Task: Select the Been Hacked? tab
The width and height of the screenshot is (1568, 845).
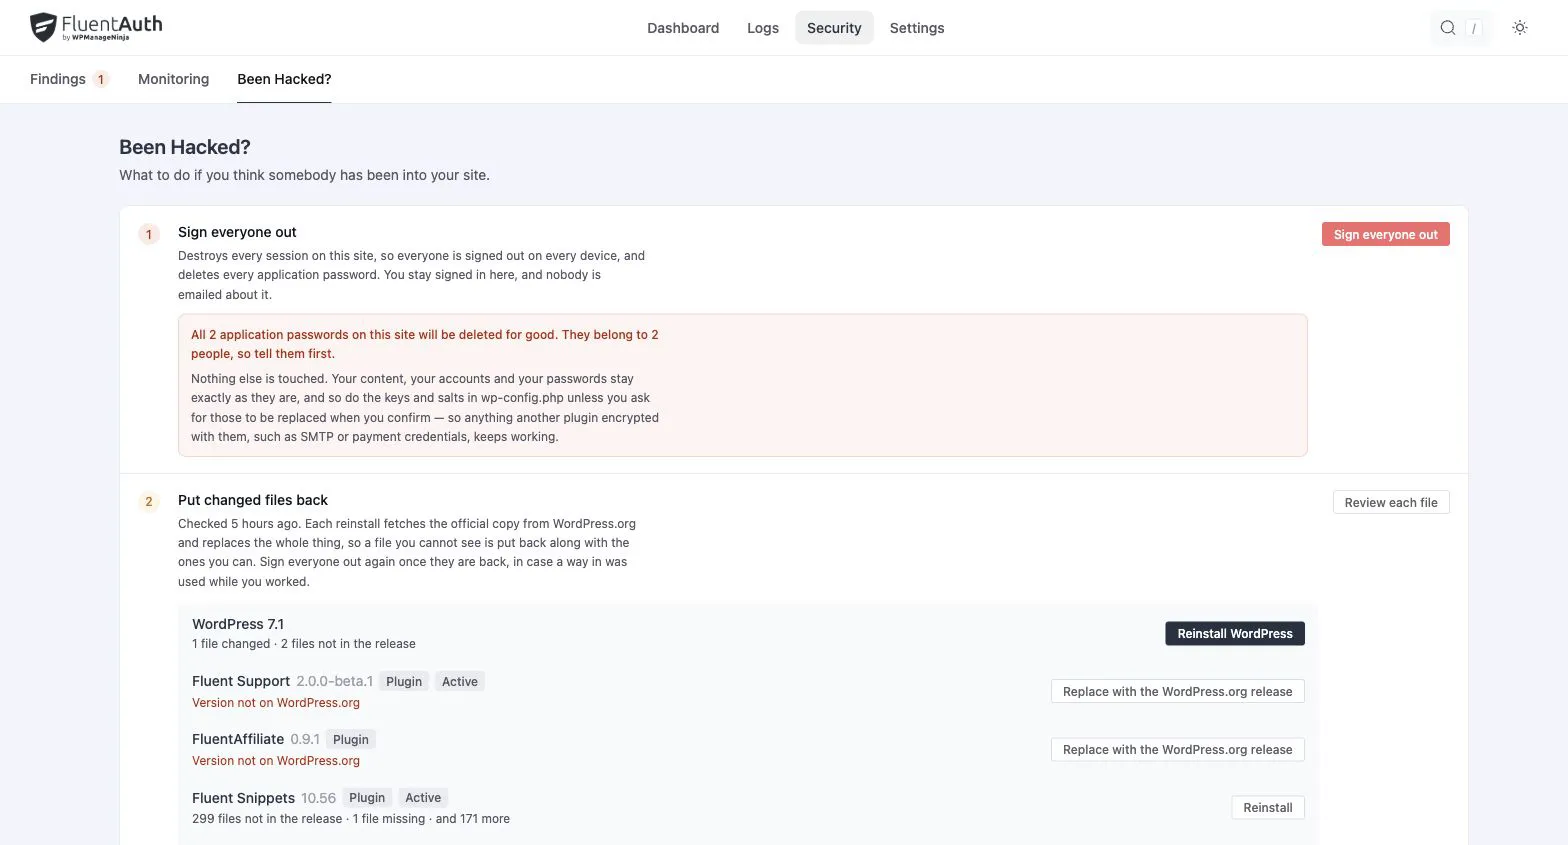Action: [284, 79]
